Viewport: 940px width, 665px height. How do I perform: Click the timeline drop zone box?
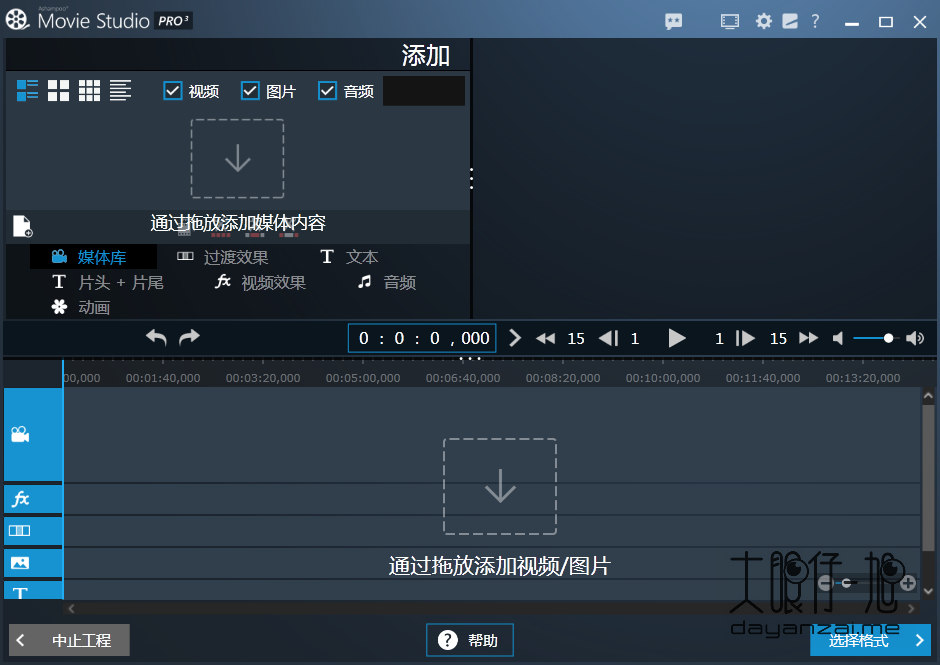click(500, 486)
